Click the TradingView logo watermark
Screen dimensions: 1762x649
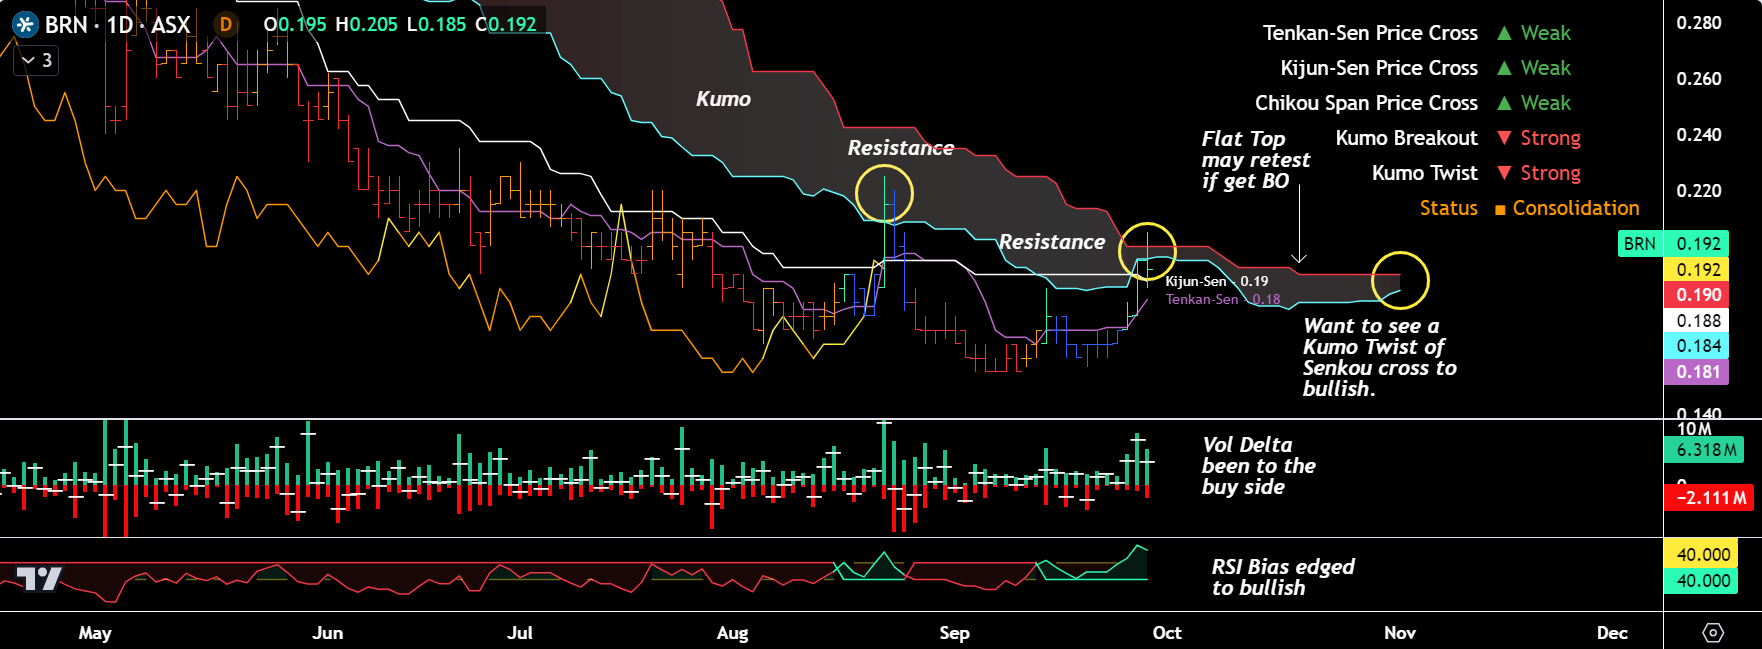(x=40, y=578)
